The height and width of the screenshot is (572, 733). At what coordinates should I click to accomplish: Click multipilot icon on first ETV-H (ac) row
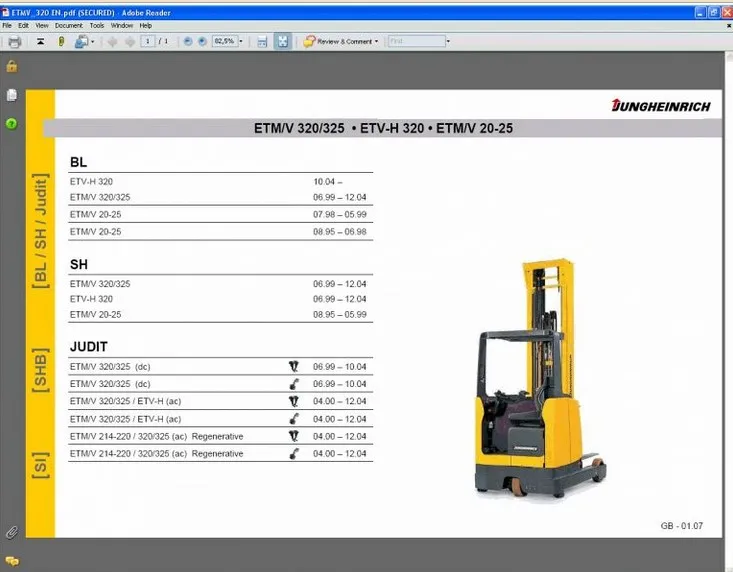pos(294,401)
